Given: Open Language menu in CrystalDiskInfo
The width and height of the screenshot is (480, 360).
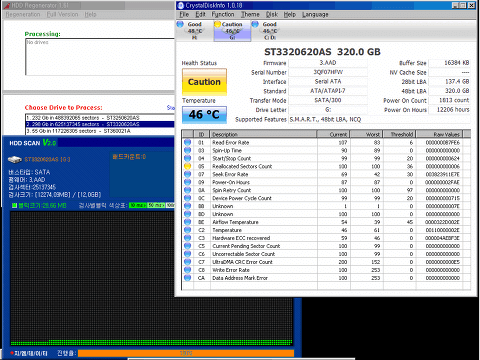Looking at the screenshot, I should [315, 14].
